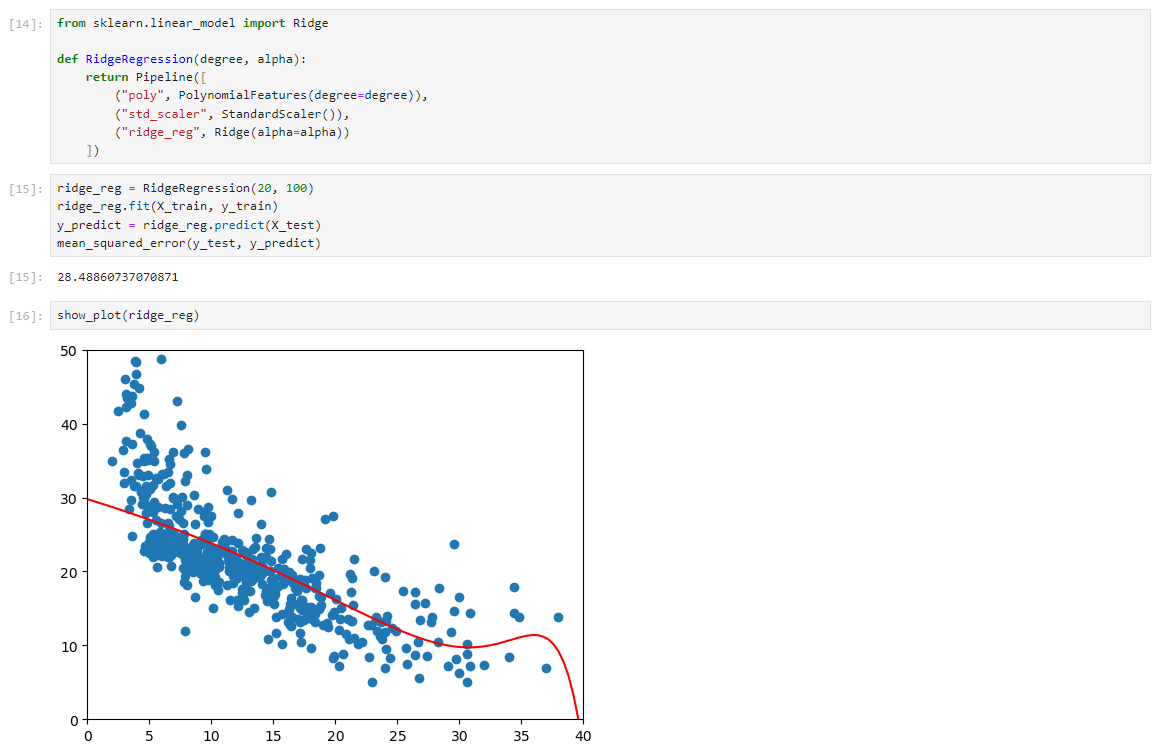The width and height of the screenshot is (1157, 749).
Task: Click the y-axis tick label 50
Action: pos(69,351)
